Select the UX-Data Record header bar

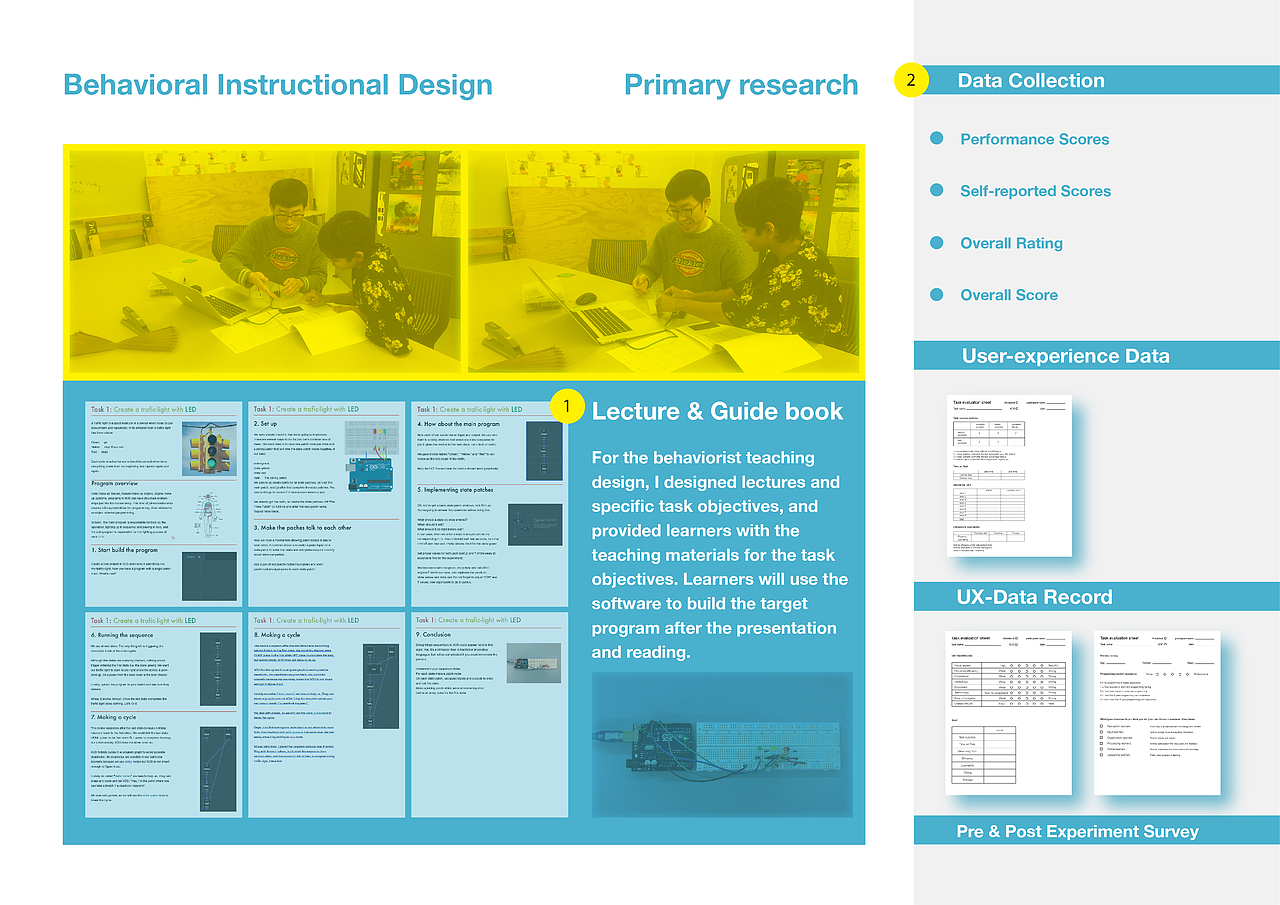point(1097,597)
